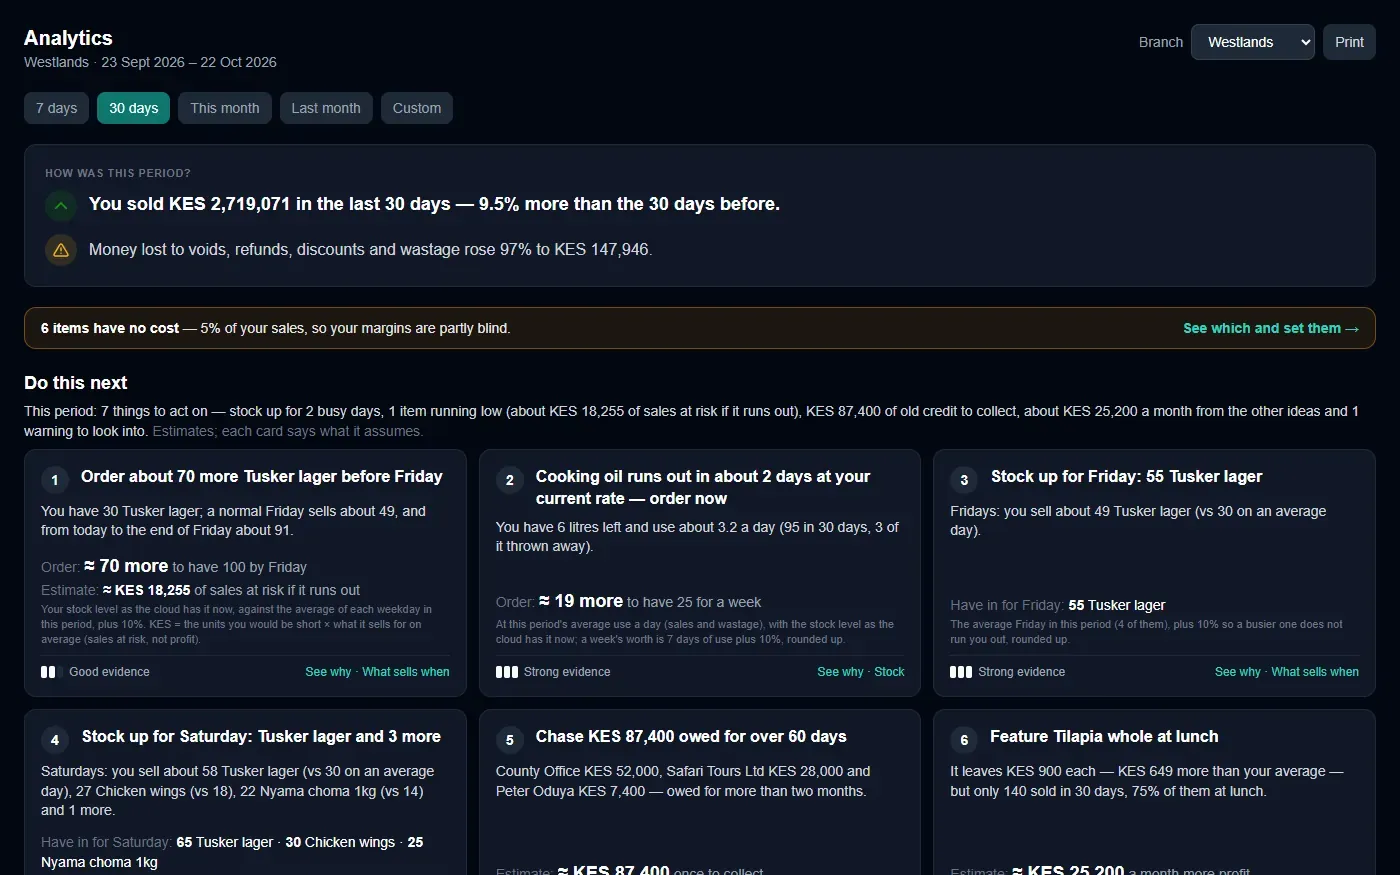
Task: Click number badge 2 on the Cooking oil card
Action: pos(509,480)
